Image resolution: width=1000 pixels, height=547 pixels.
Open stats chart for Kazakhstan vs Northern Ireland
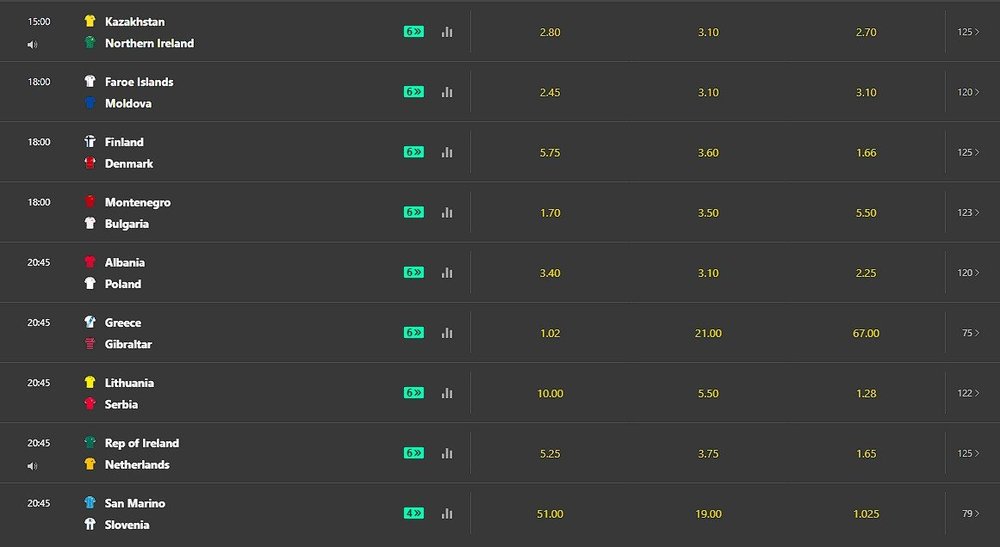(447, 32)
